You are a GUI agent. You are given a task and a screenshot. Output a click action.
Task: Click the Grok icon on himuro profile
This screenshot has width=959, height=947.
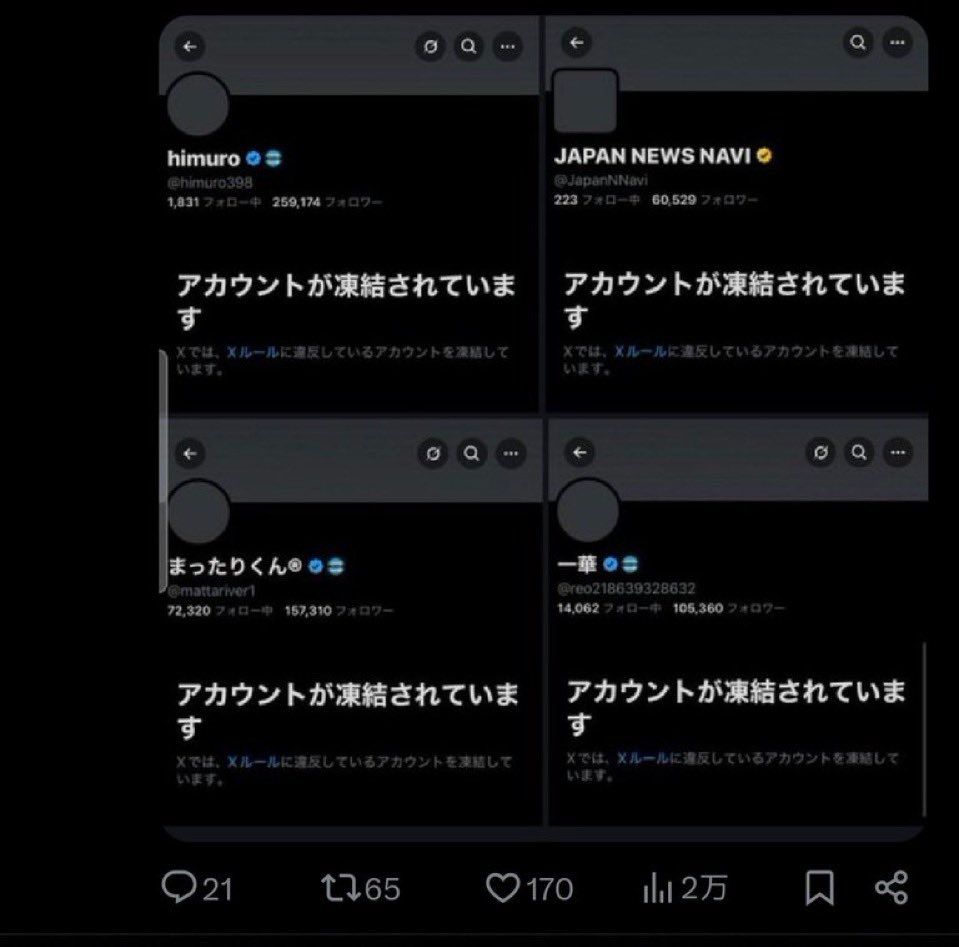431,46
